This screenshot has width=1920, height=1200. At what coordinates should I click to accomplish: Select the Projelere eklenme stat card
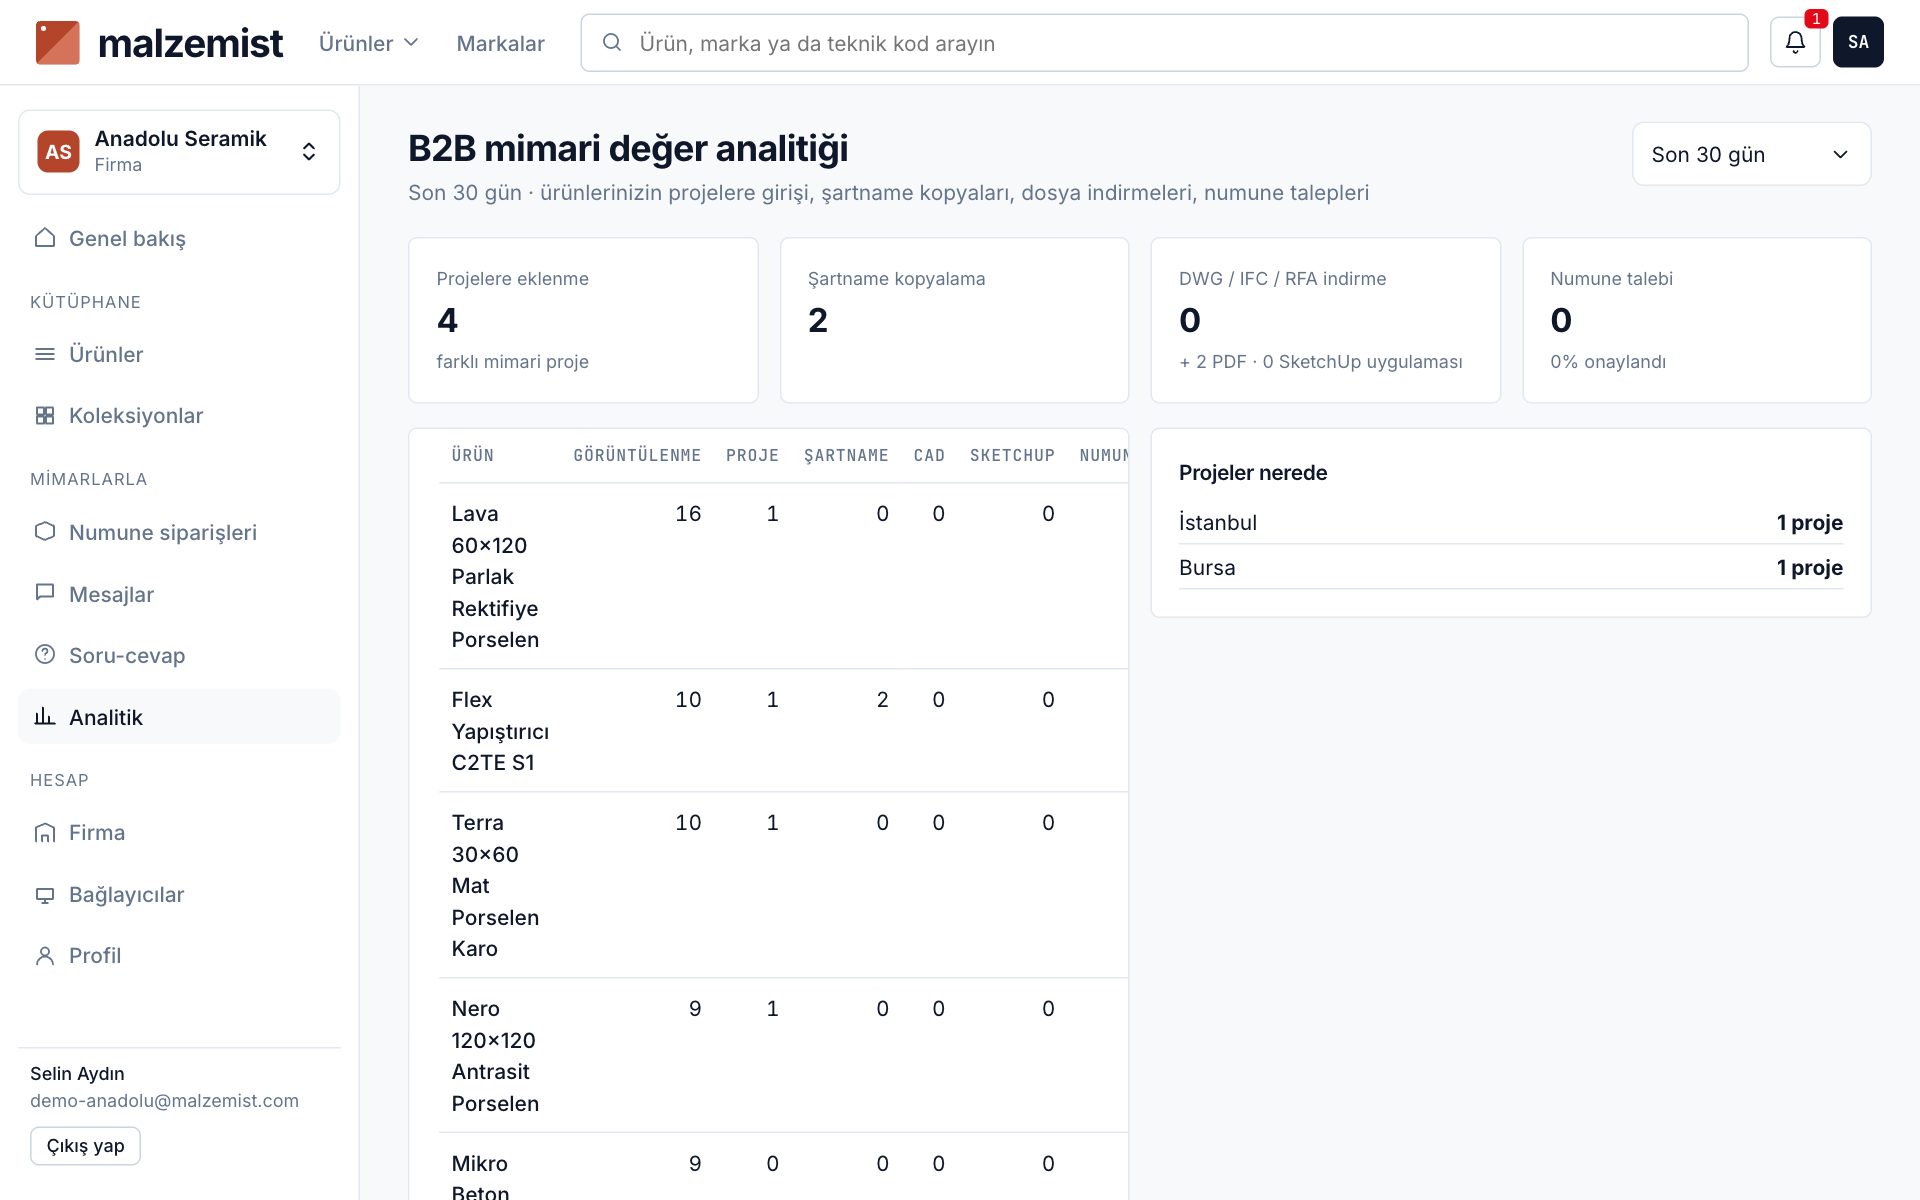(x=583, y=320)
